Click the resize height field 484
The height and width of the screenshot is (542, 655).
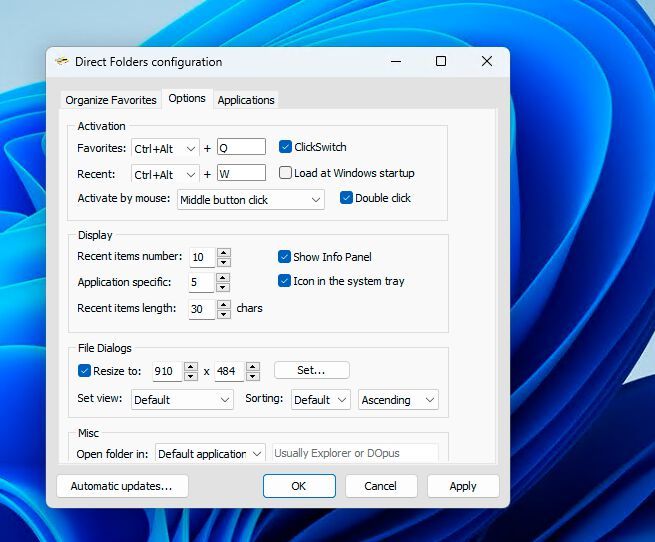(229, 371)
